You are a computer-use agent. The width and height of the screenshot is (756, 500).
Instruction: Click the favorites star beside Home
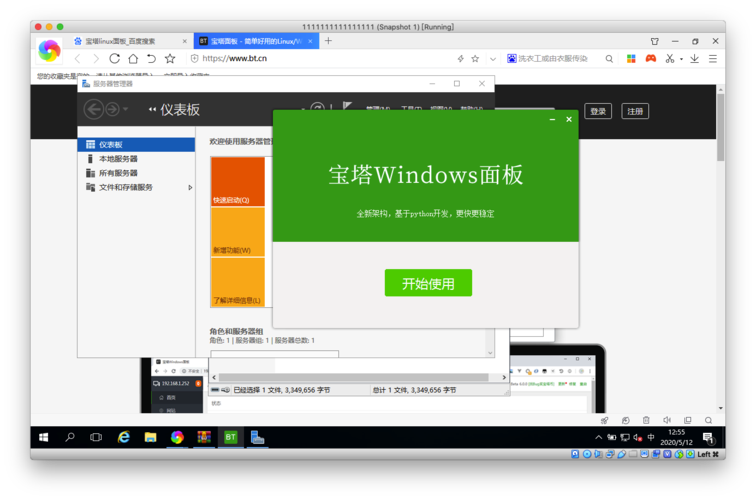(170, 58)
